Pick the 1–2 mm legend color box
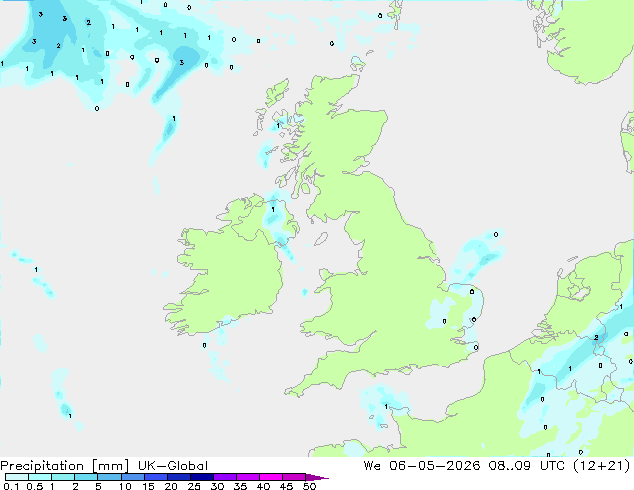The height and width of the screenshot is (490, 634). point(63,477)
